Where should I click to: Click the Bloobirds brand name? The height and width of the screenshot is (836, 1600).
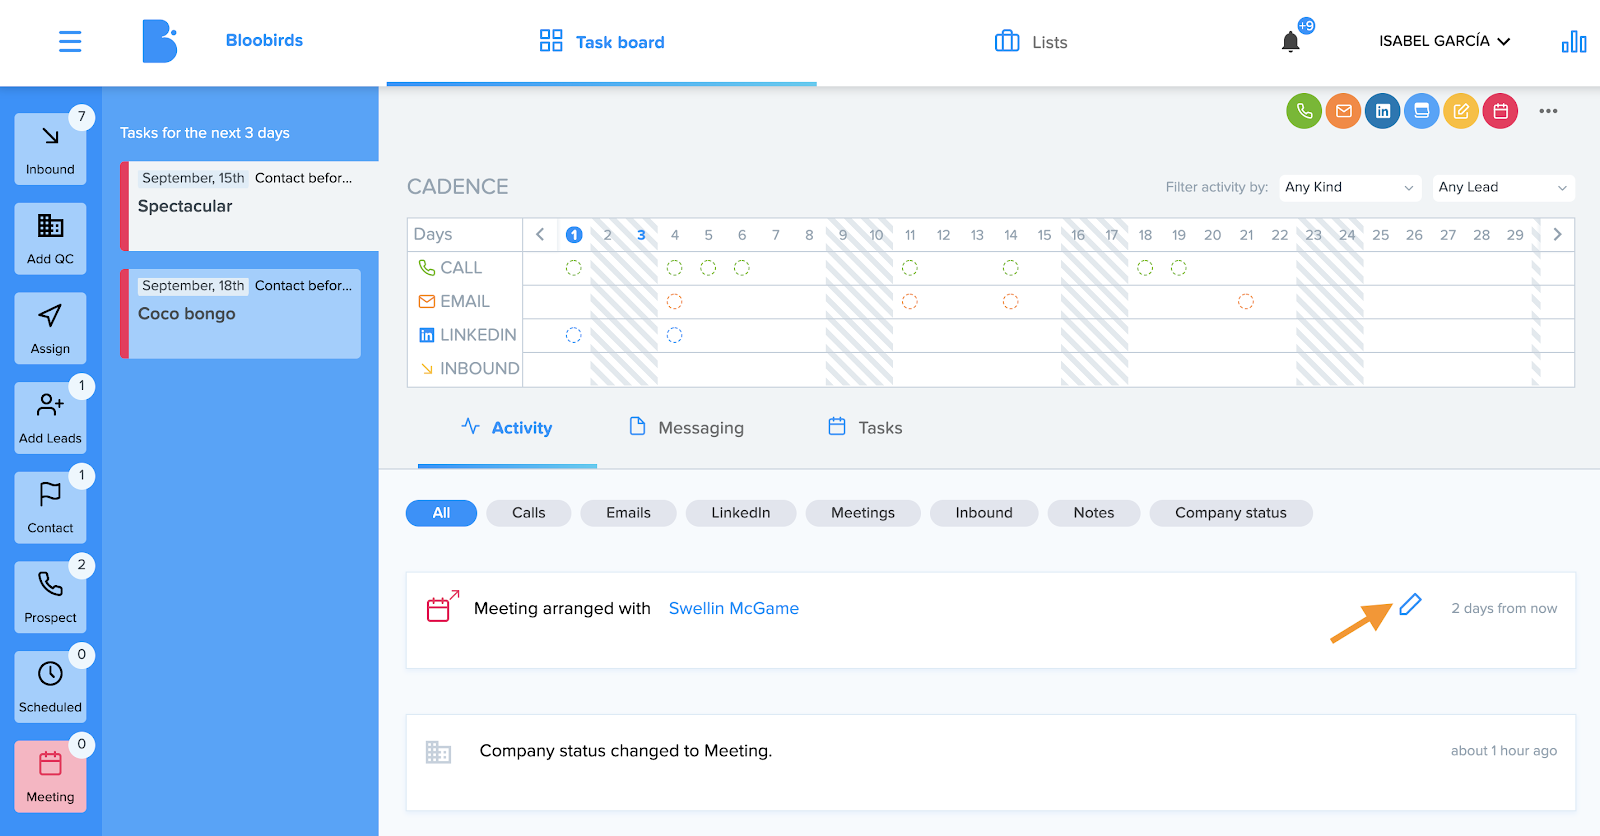pyautogui.click(x=264, y=40)
